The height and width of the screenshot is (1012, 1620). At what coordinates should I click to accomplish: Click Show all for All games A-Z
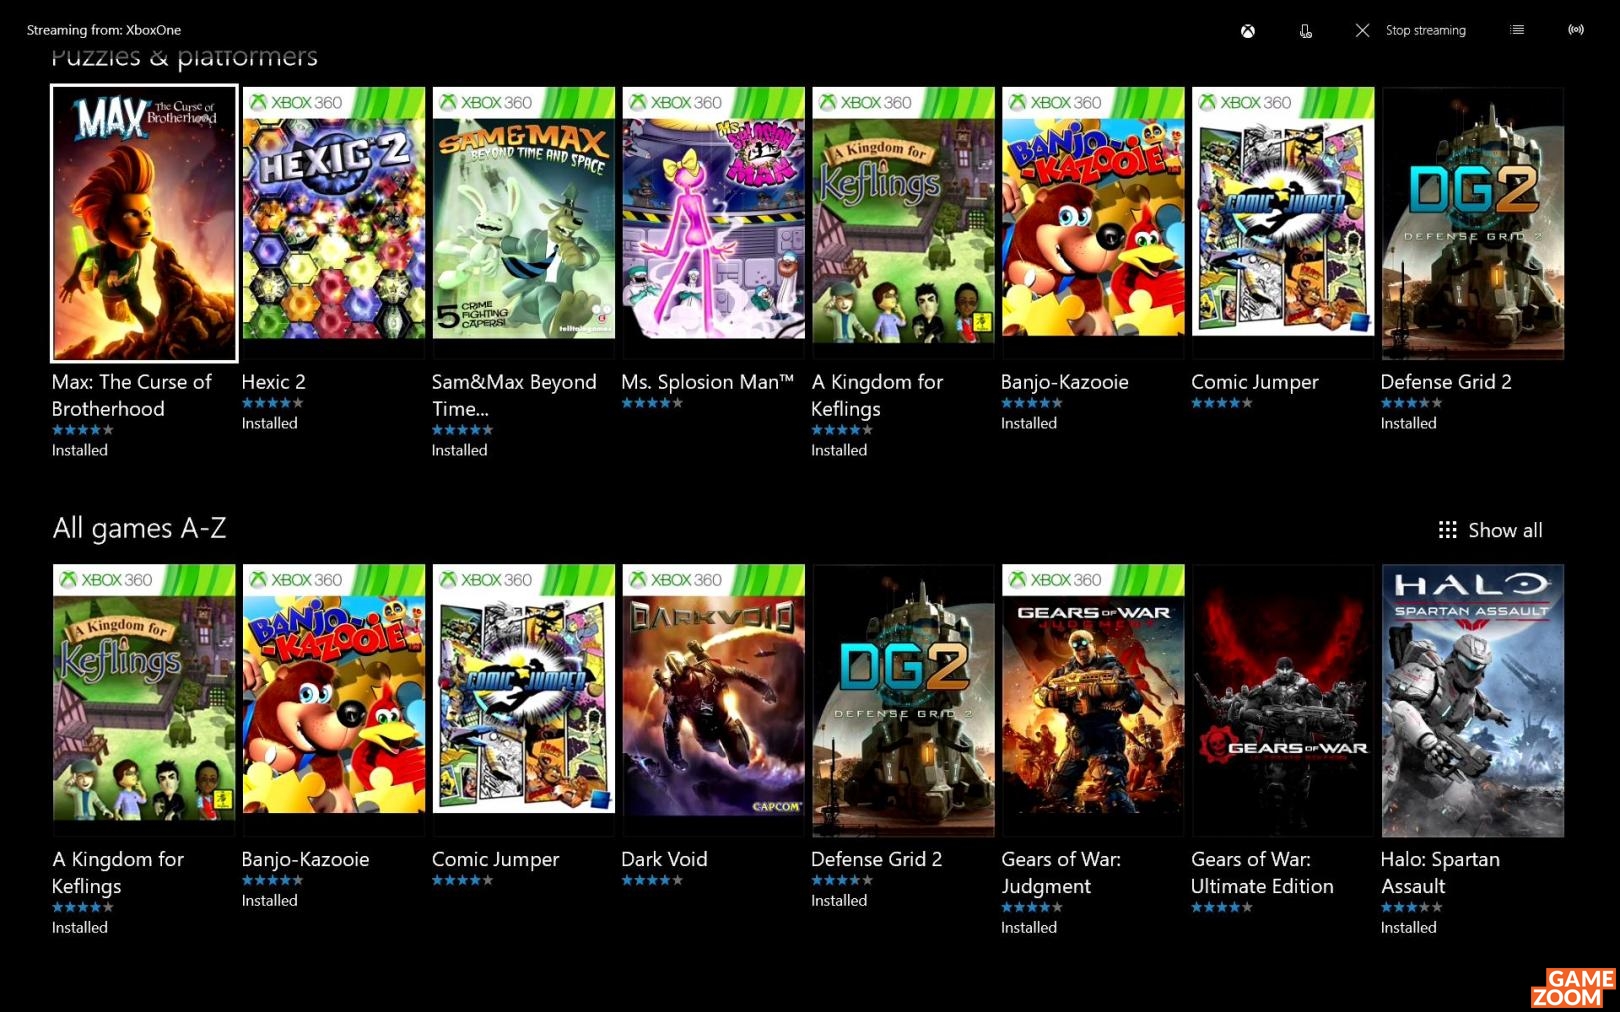[1505, 530]
